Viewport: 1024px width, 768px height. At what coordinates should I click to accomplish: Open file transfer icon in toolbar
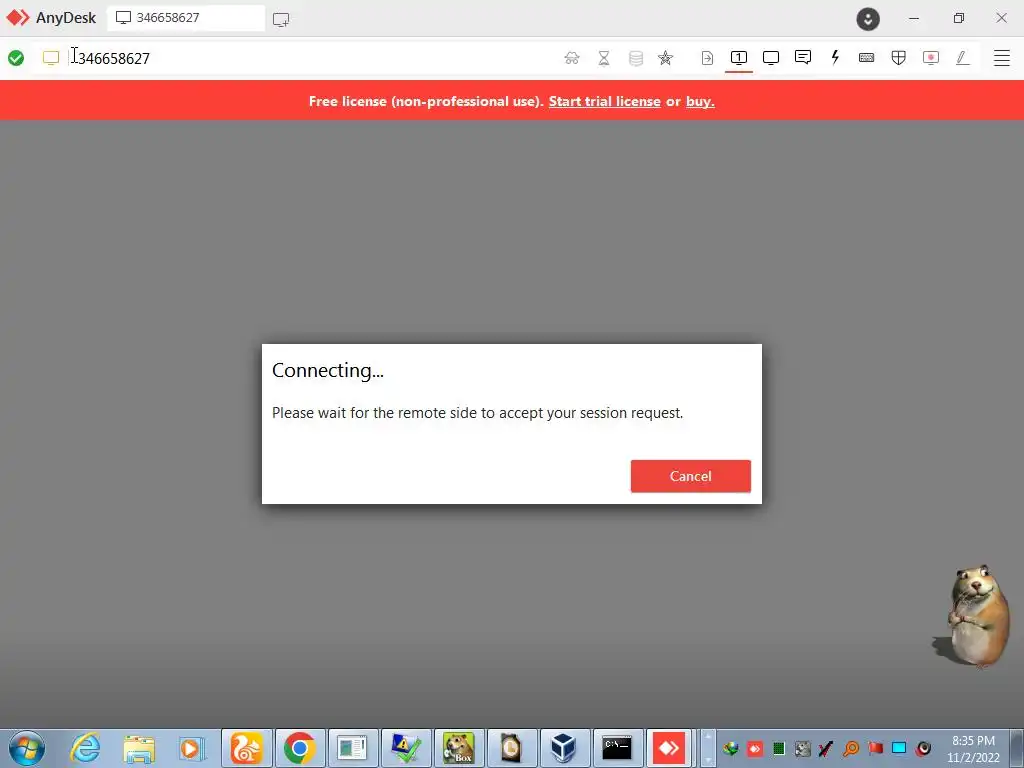(x=707, y=58)
